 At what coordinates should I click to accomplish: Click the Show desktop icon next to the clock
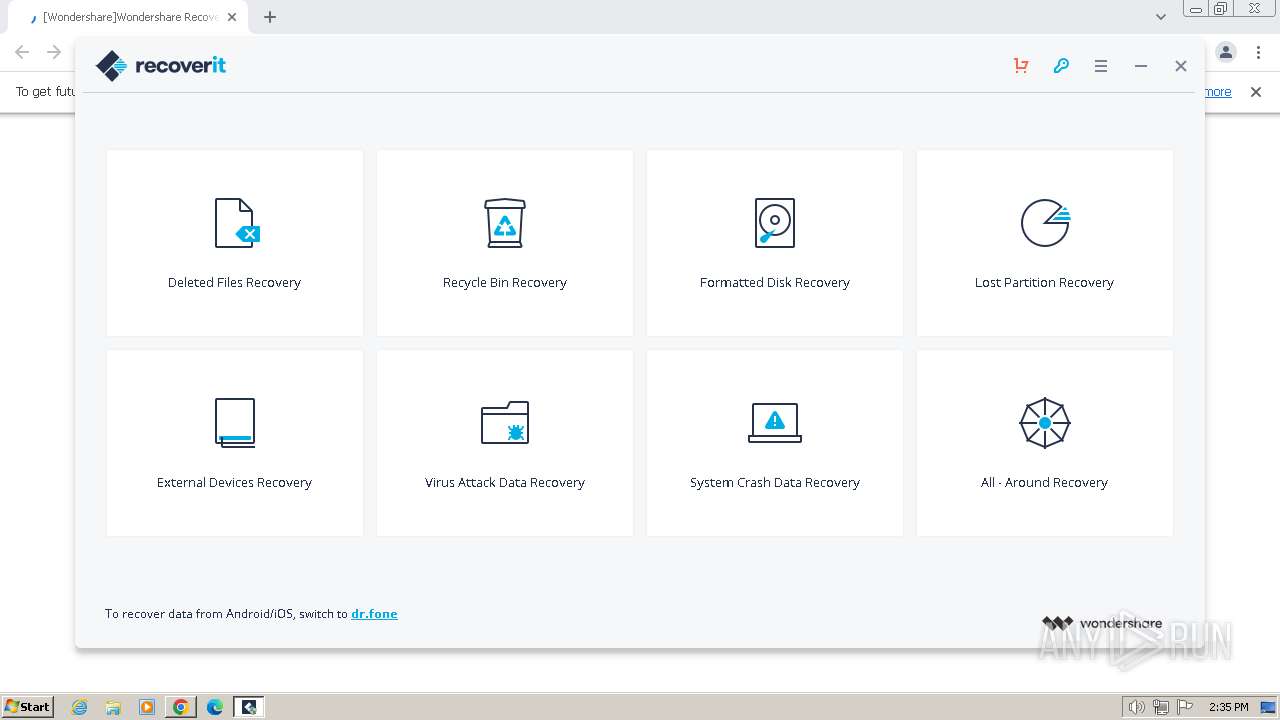pos(1268,707)
